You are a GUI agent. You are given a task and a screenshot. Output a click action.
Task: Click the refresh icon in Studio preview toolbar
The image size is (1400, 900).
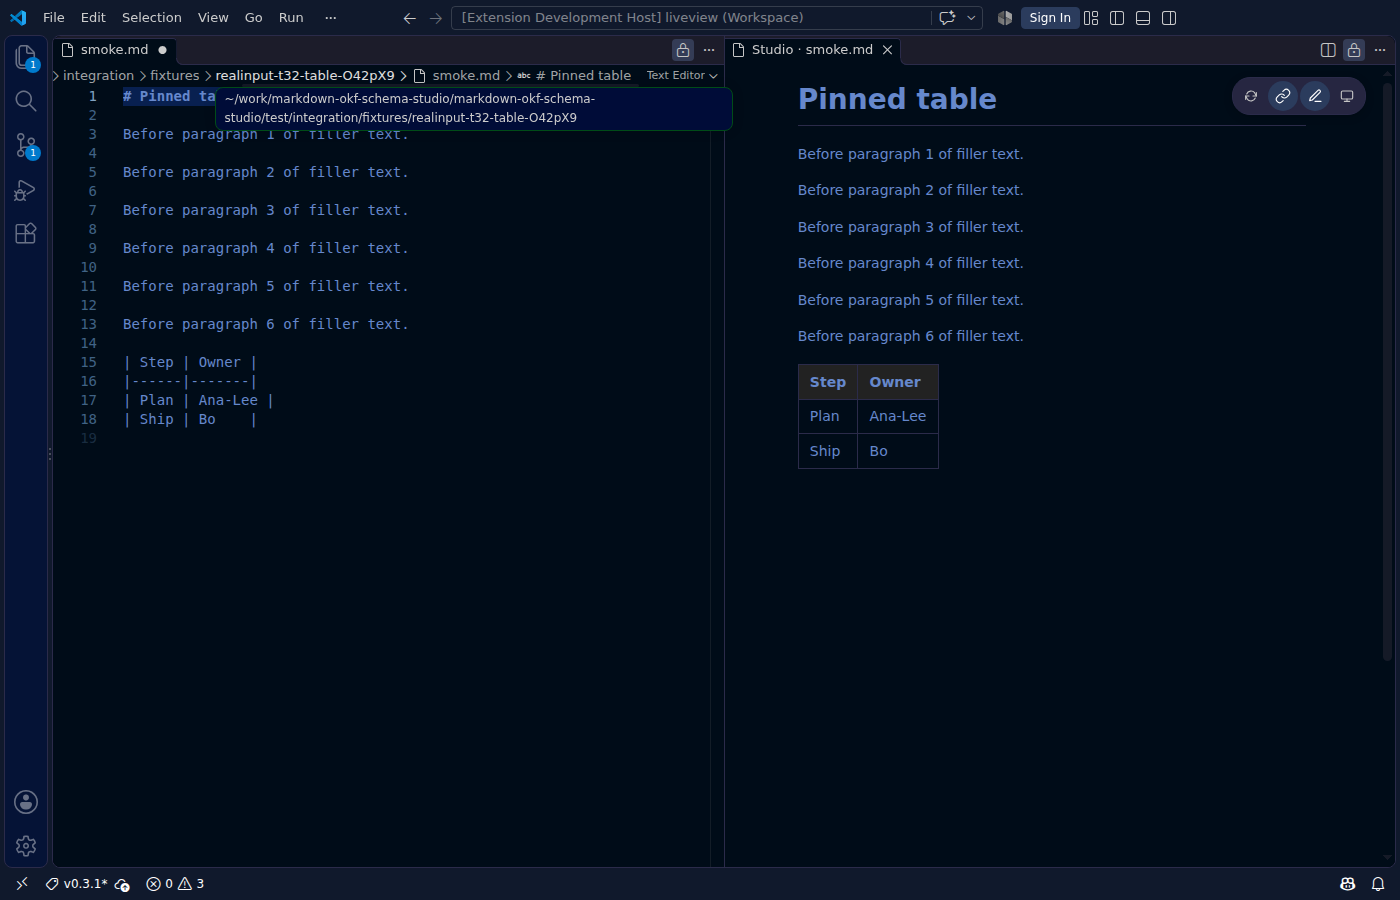(1251, 96)
